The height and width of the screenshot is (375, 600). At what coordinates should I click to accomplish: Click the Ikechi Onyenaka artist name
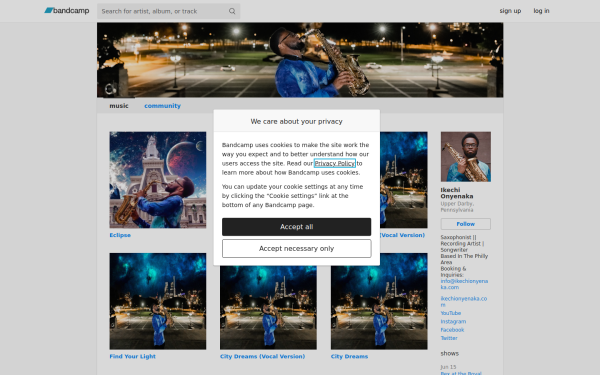457,193
